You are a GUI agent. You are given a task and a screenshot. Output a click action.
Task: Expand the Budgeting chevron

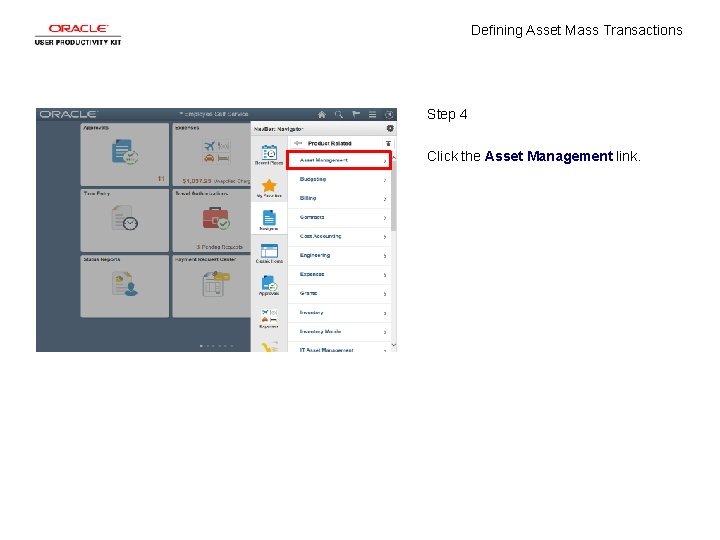tap(385, 180)
